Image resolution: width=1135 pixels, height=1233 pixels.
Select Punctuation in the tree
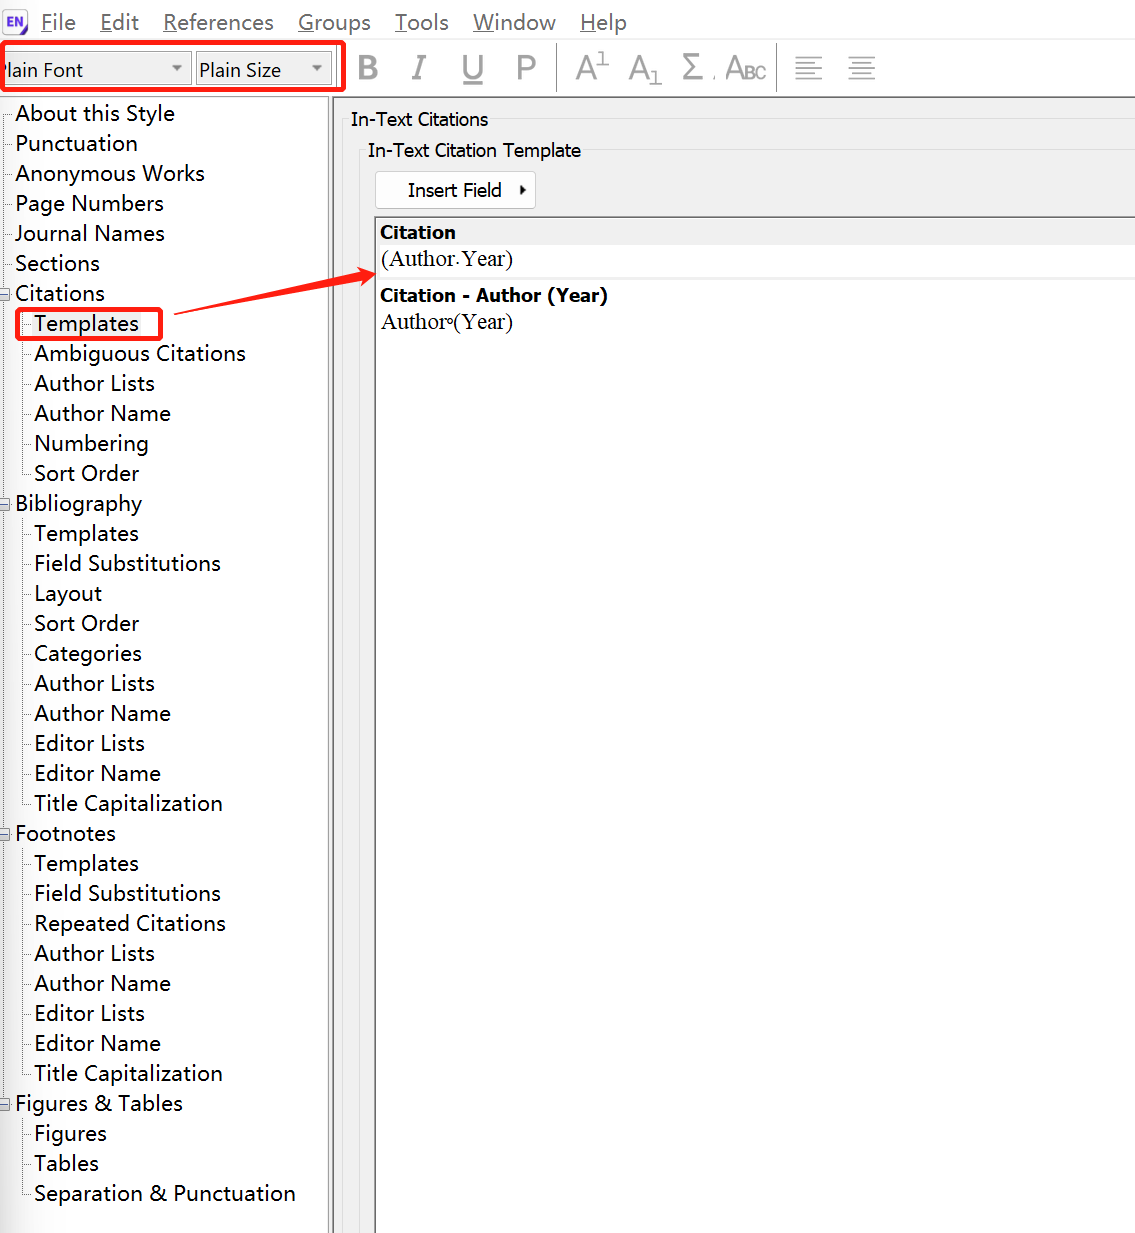[x=76, y=144]
